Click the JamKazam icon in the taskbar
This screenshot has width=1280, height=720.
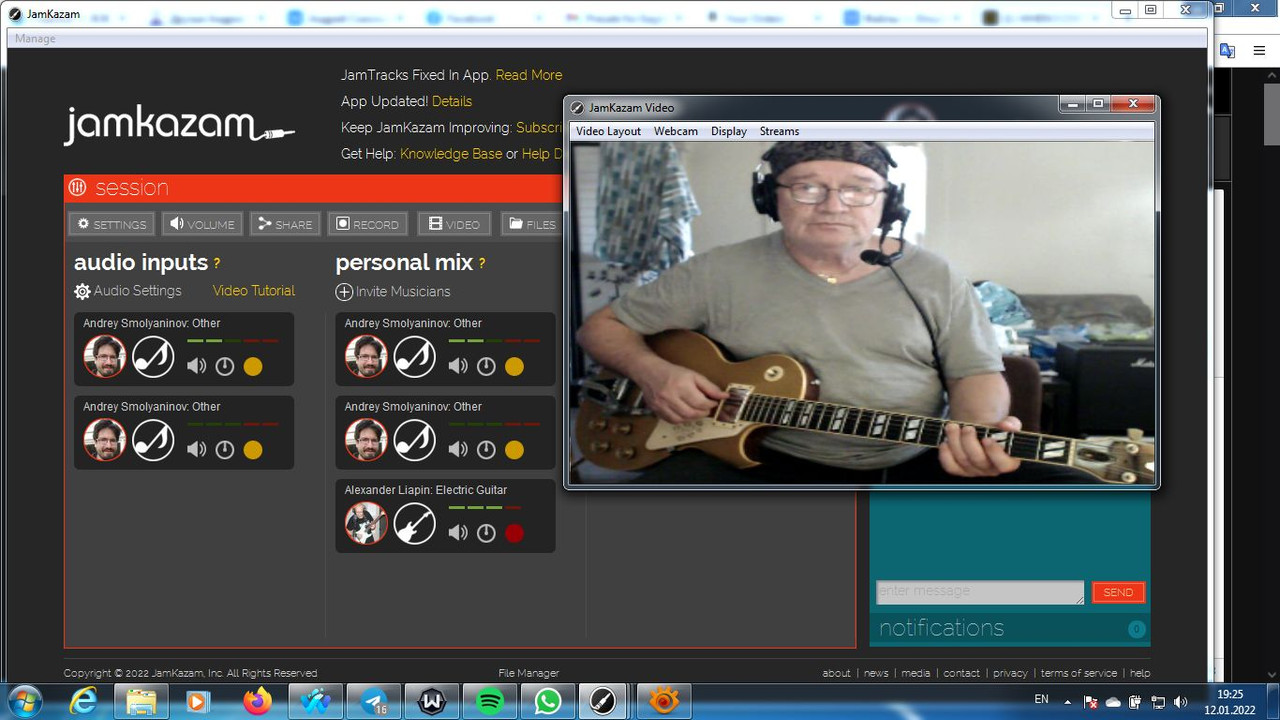click(602, 702)
